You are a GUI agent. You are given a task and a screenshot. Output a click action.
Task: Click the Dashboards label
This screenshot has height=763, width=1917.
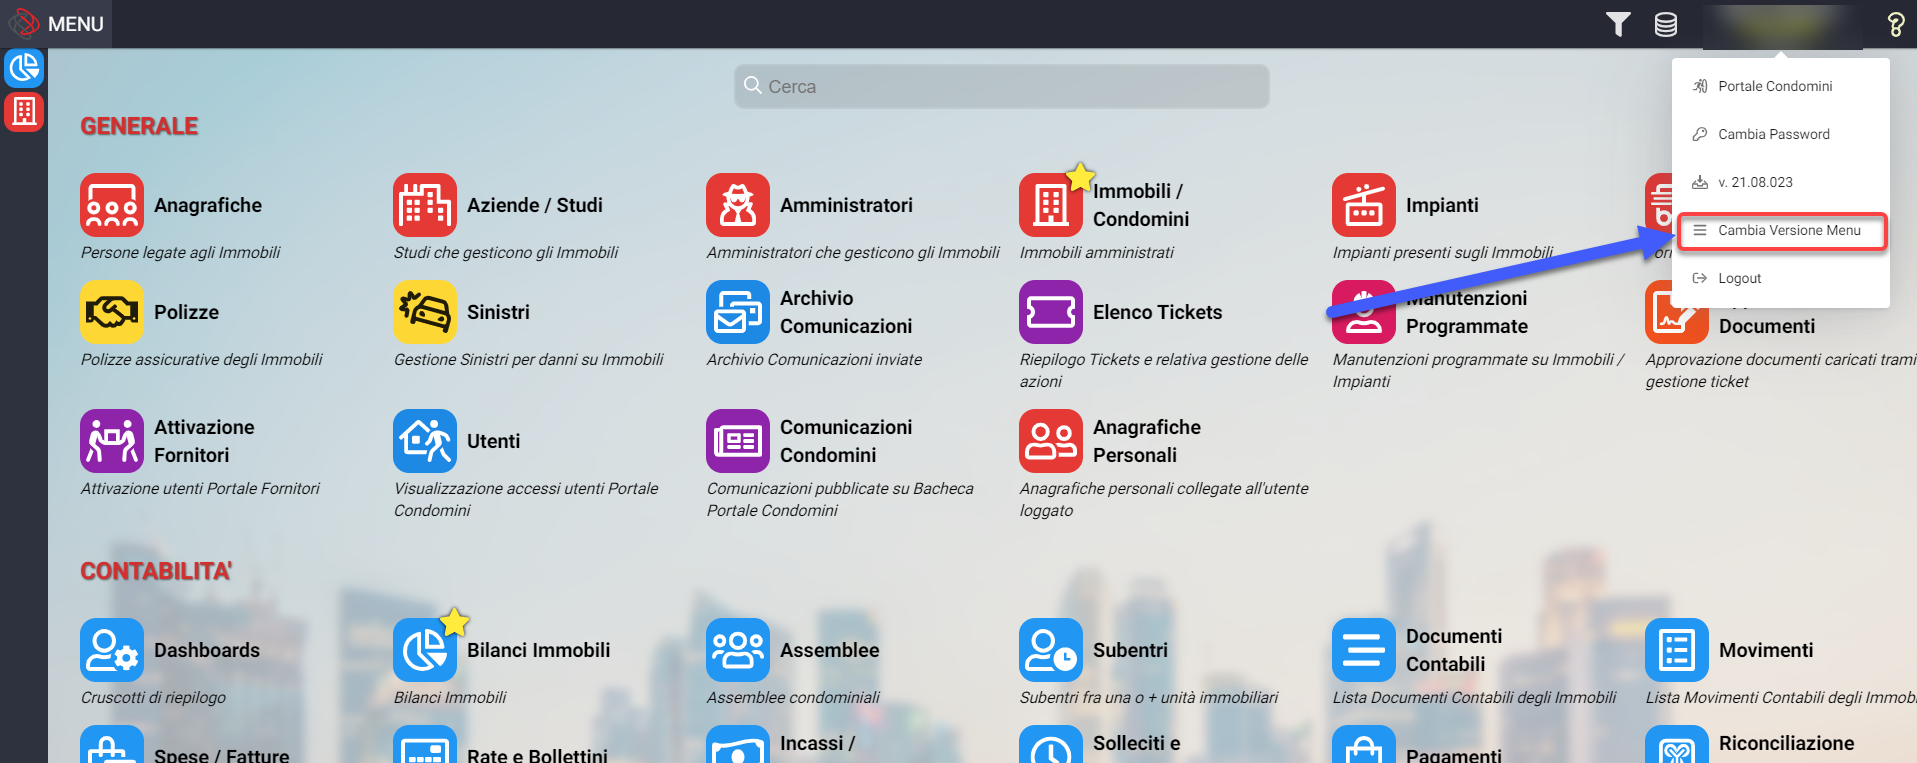coord(207,650)
